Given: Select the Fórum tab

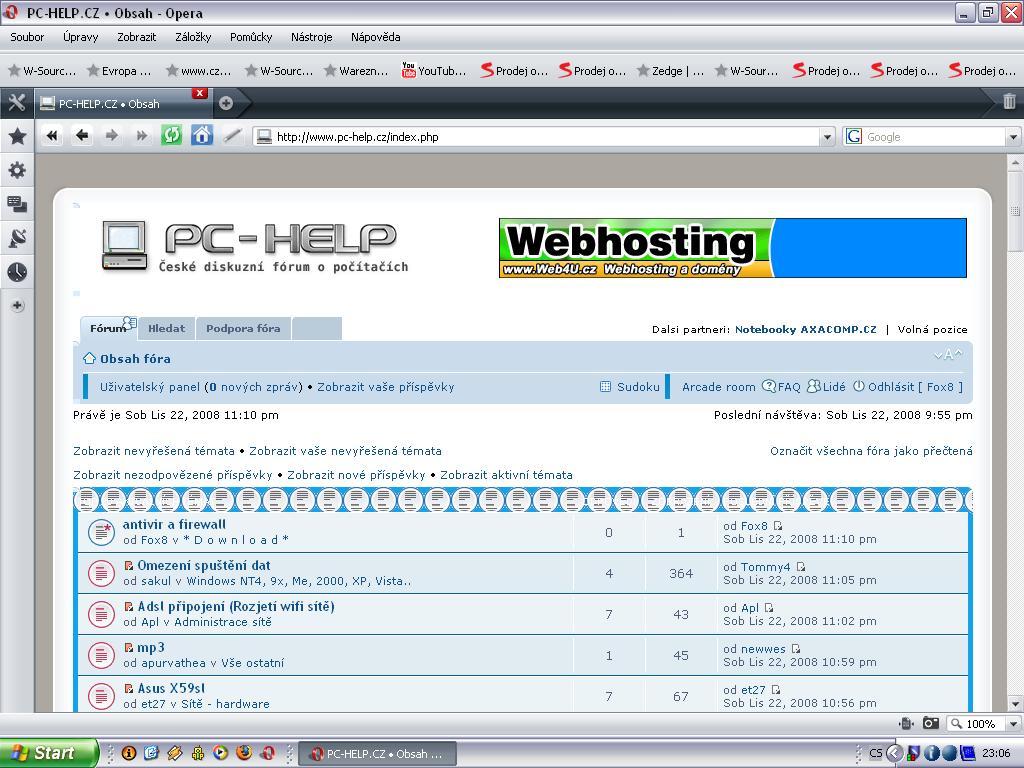Looking at the screenshot, I should (x=108, y=328).
